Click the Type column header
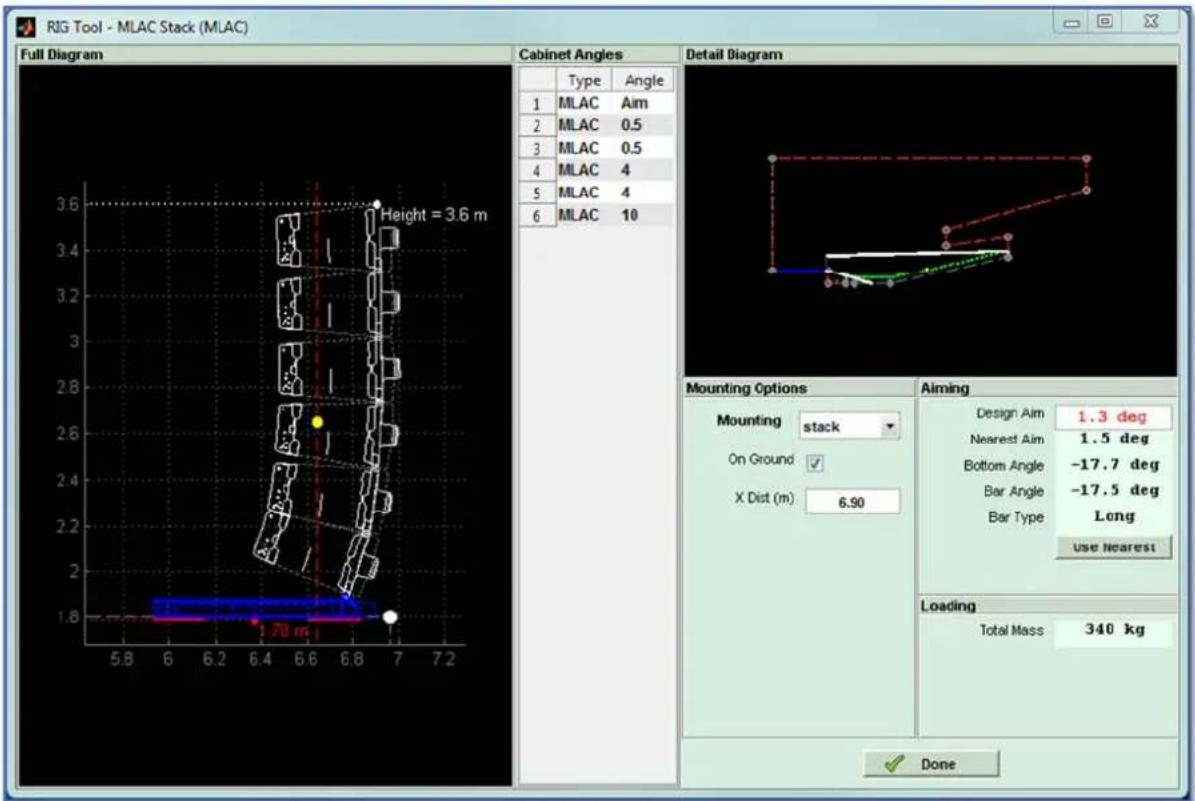The image size is (1195, 801). click(x=584, y=81)
